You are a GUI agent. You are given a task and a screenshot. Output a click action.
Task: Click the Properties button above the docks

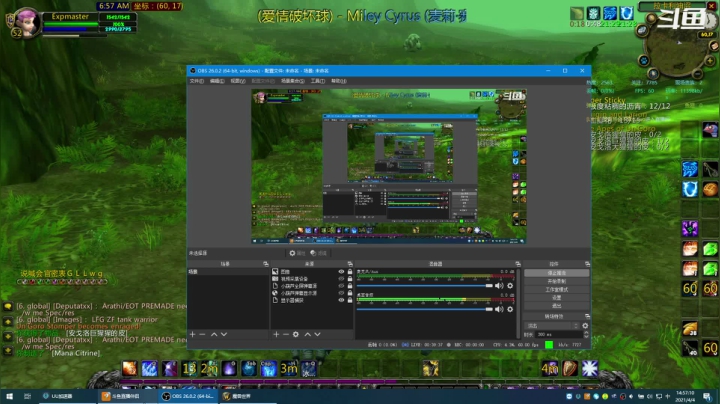[297, 253]
